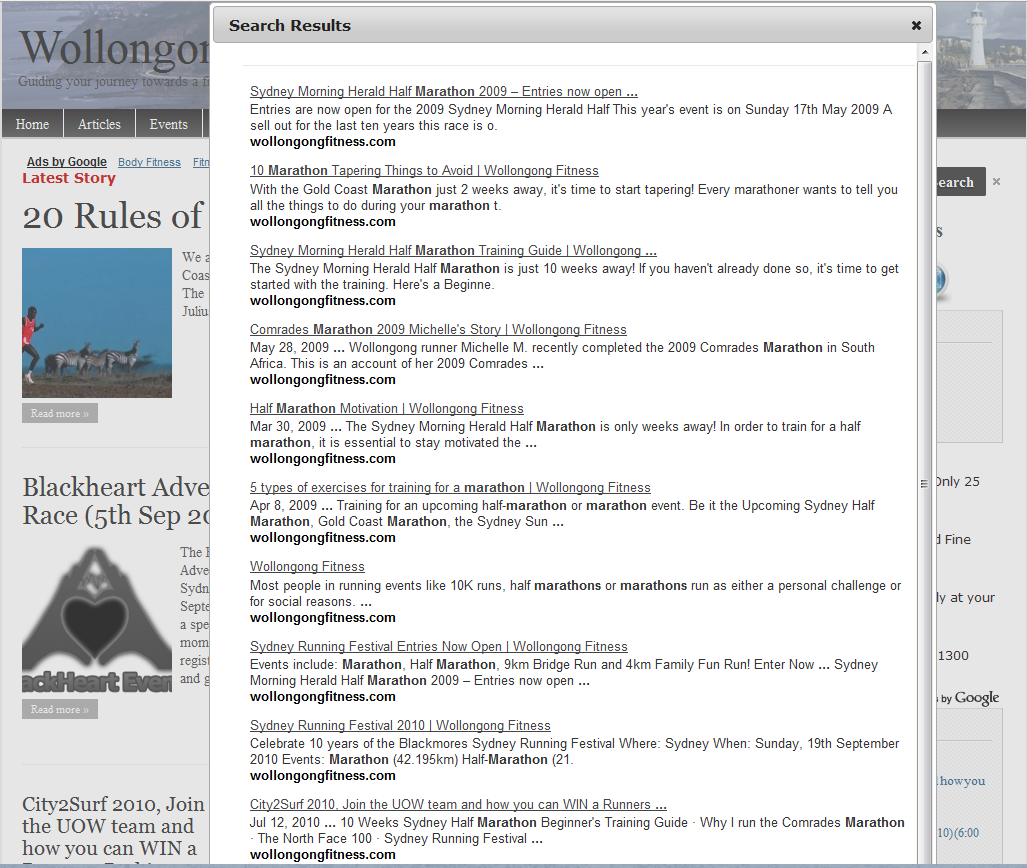
Task: Click the 'Body Fitness' ad link
Action: pyautogui.click(x=149, y=162)
